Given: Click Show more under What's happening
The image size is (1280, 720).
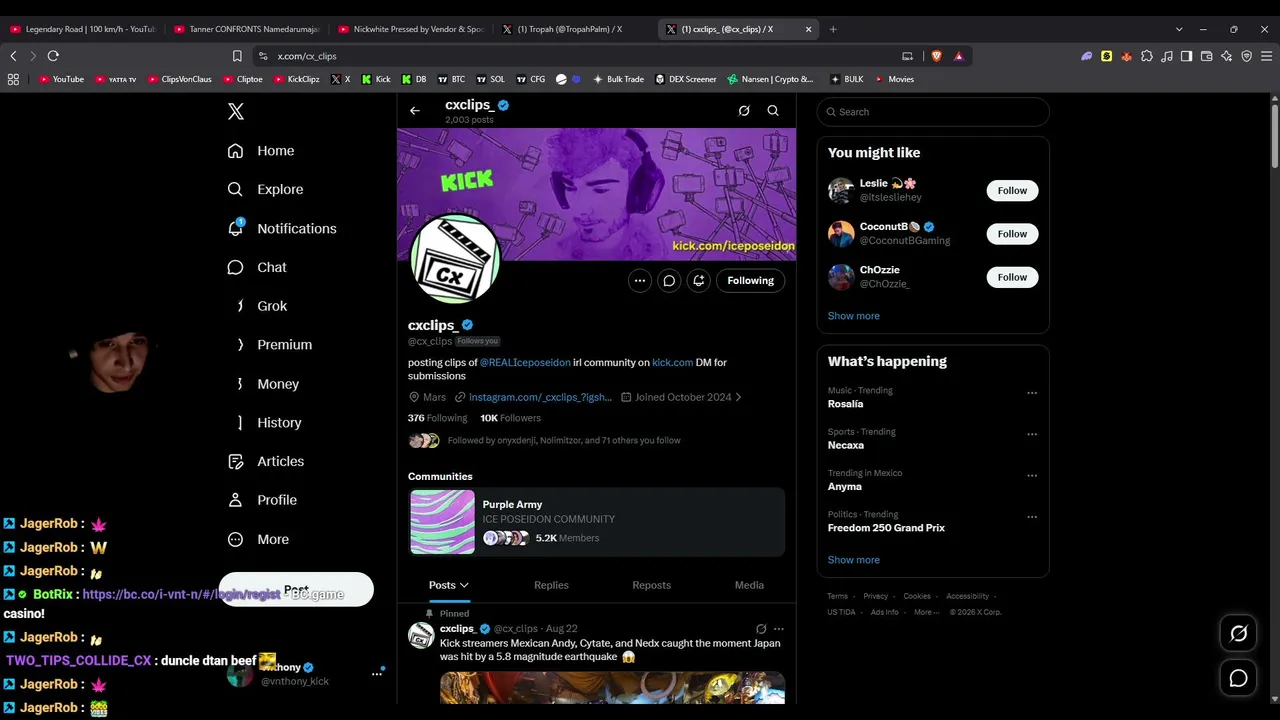Looking at the screenshot, I should point(853,560).
